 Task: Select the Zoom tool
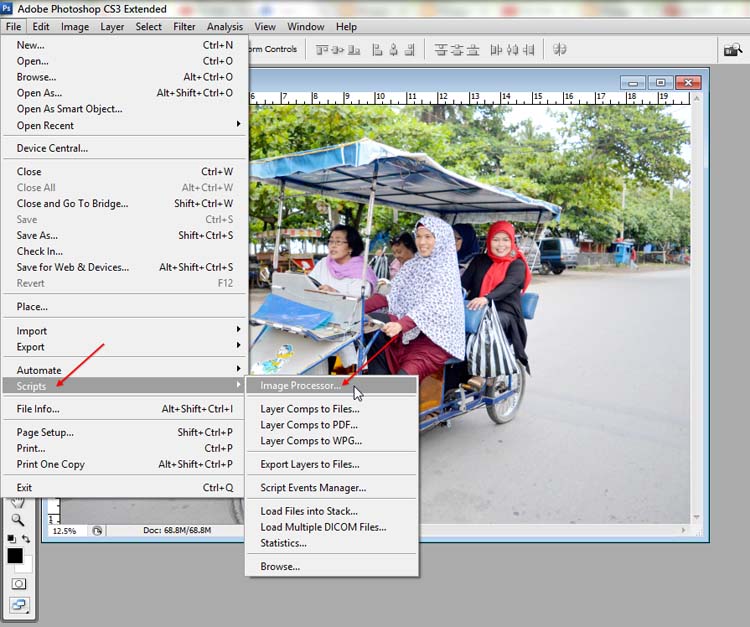[x=18, y=520]
